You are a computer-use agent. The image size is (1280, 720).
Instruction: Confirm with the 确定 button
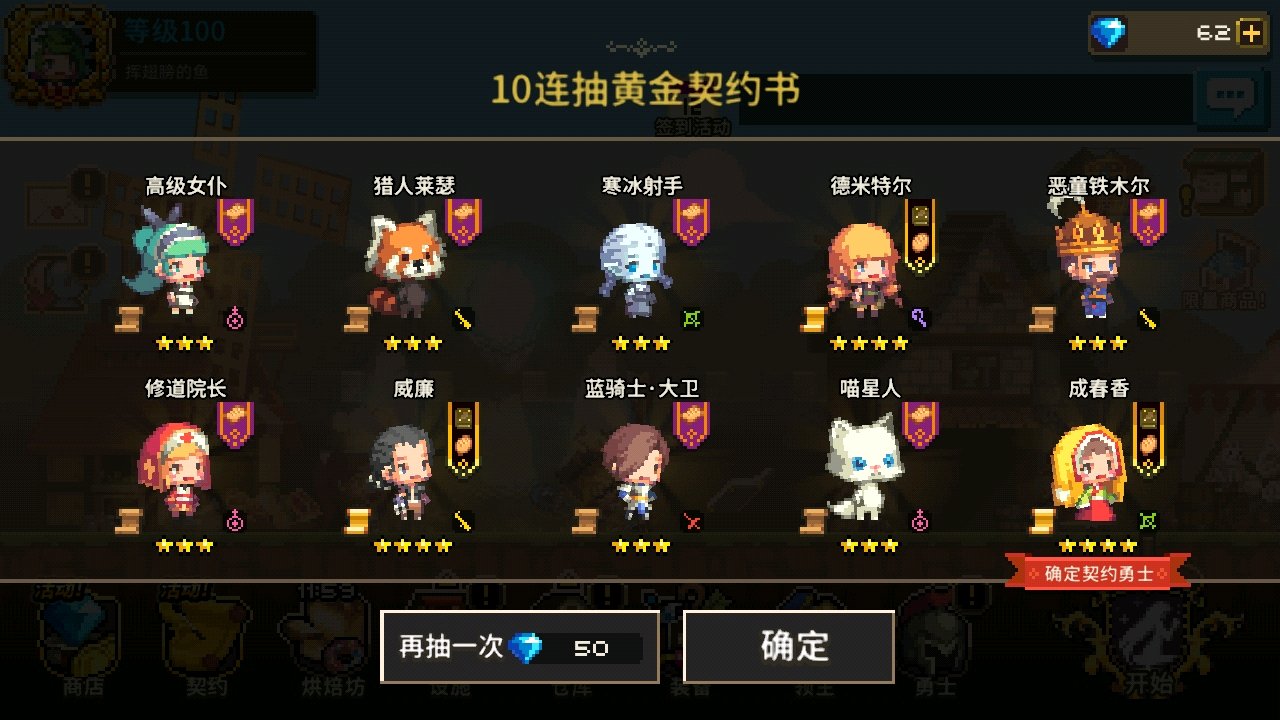tap(789, 647)
